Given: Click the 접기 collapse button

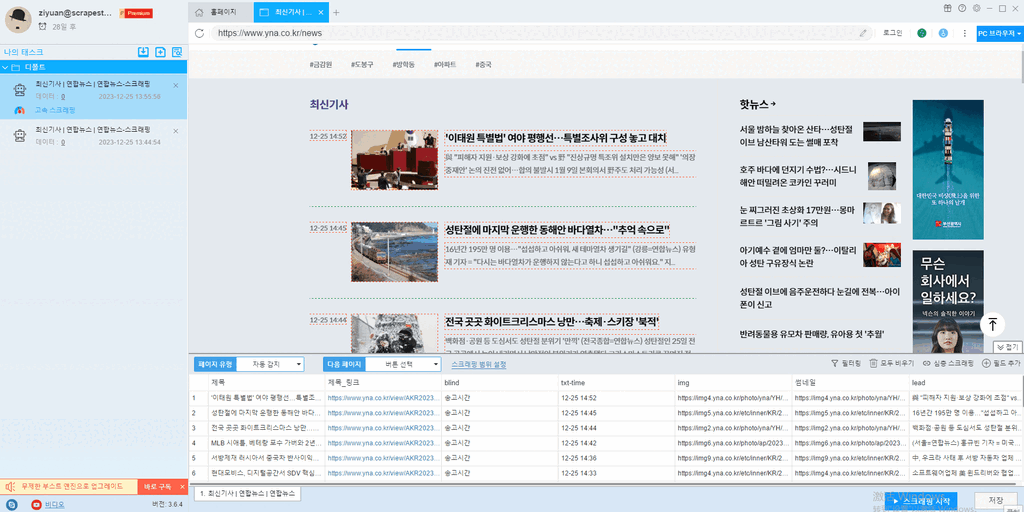Looking at the screenshot, I should tap(1008, 346).
